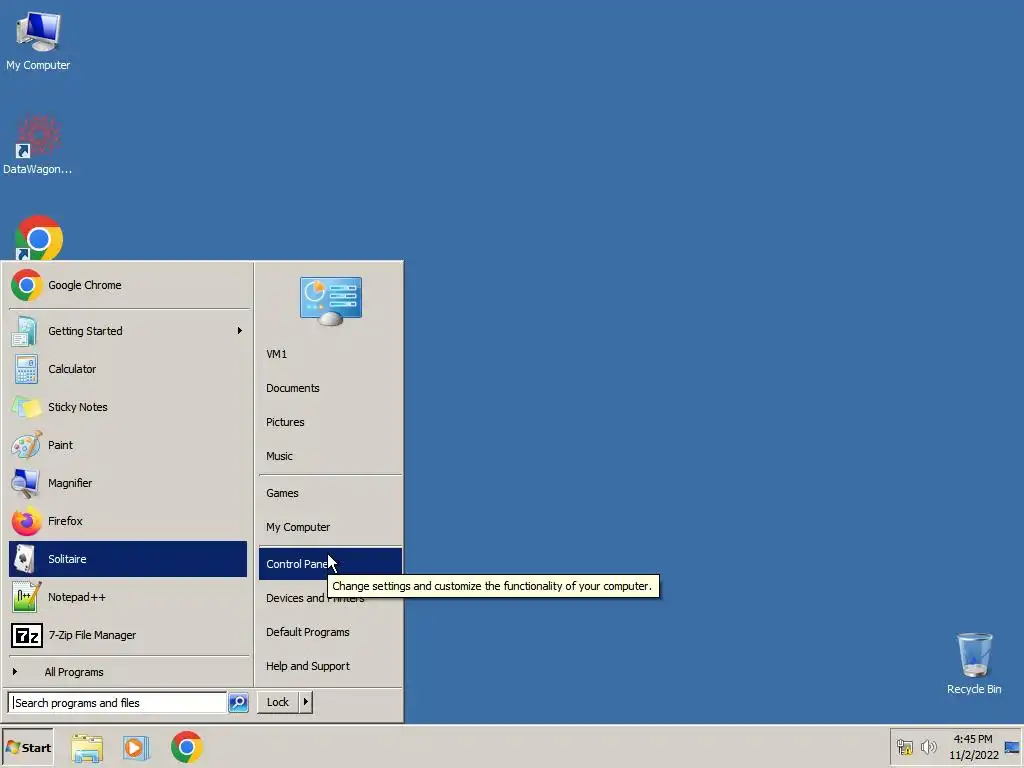Open the VM1 user folder
Image resolution: width=1024 pixels, height=768 pixels.
click(x=330, y=354)
